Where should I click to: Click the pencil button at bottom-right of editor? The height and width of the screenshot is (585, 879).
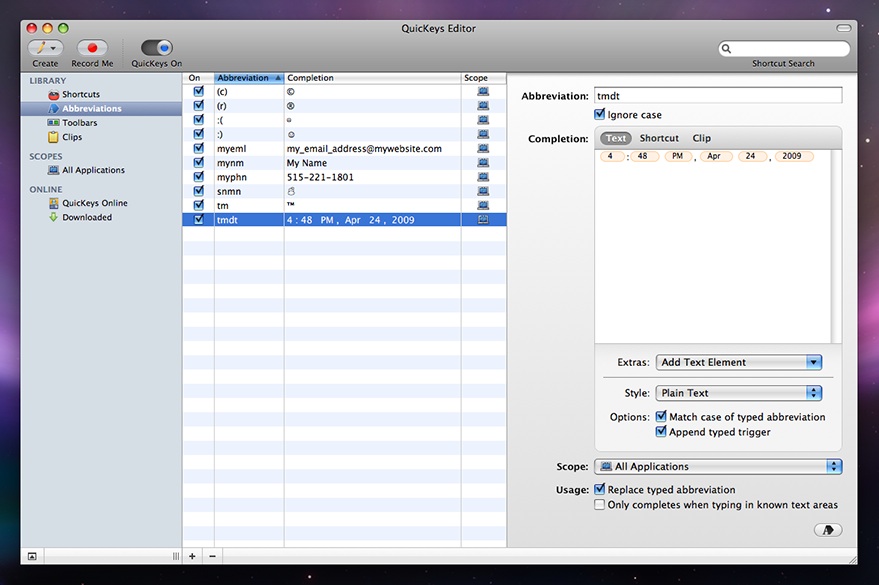[x=828, y=530]
